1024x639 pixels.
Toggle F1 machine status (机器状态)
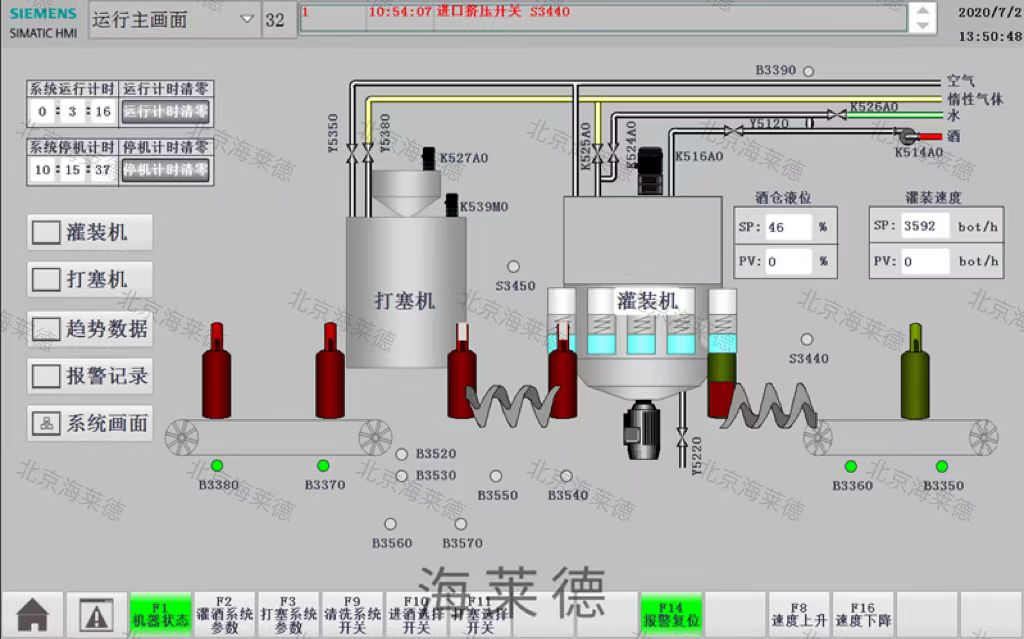point(160,613)
